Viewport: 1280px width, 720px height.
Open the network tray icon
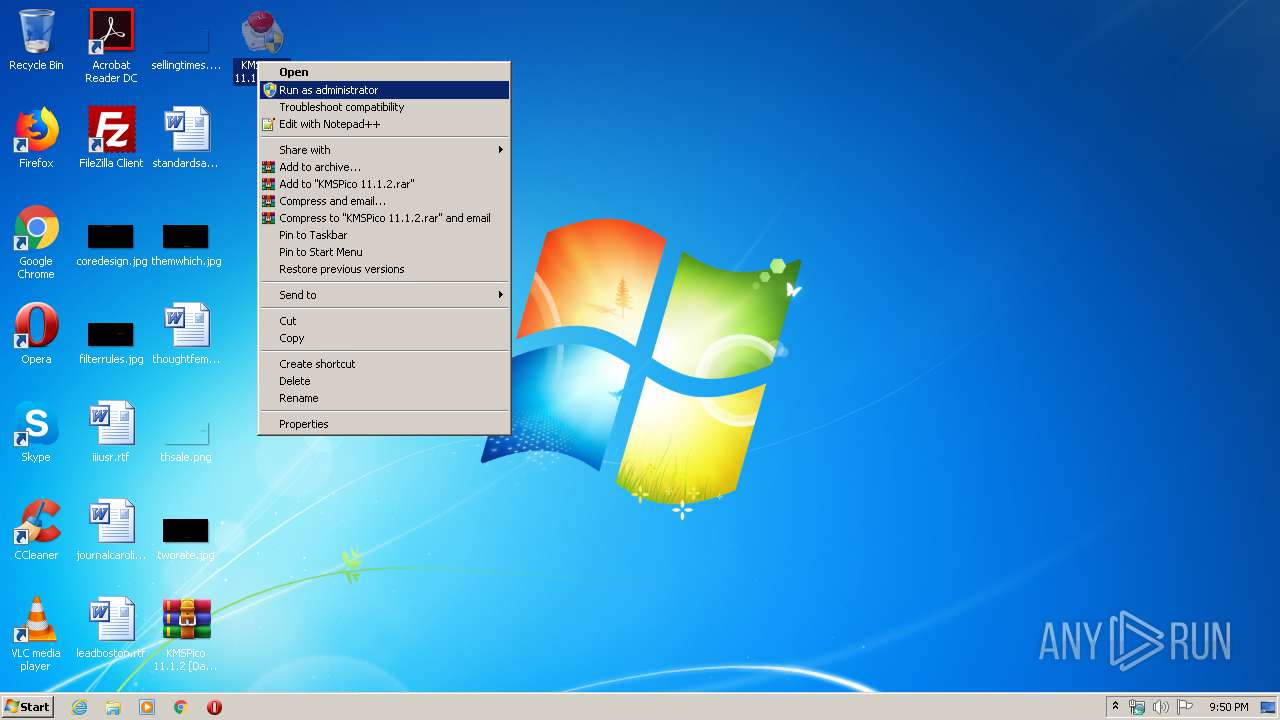(1137, 707)
